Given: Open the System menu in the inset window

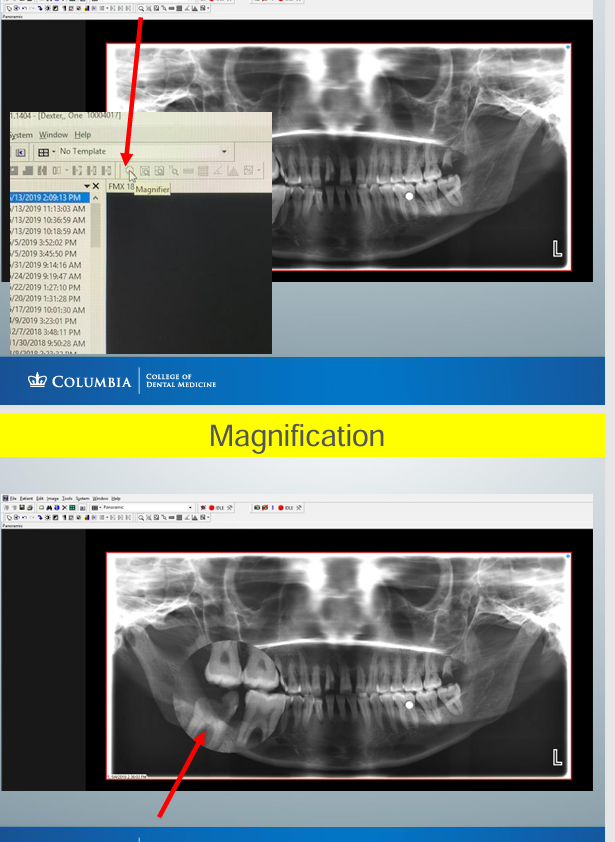Looking at the screenshot, I should click(x=20, y=135).
